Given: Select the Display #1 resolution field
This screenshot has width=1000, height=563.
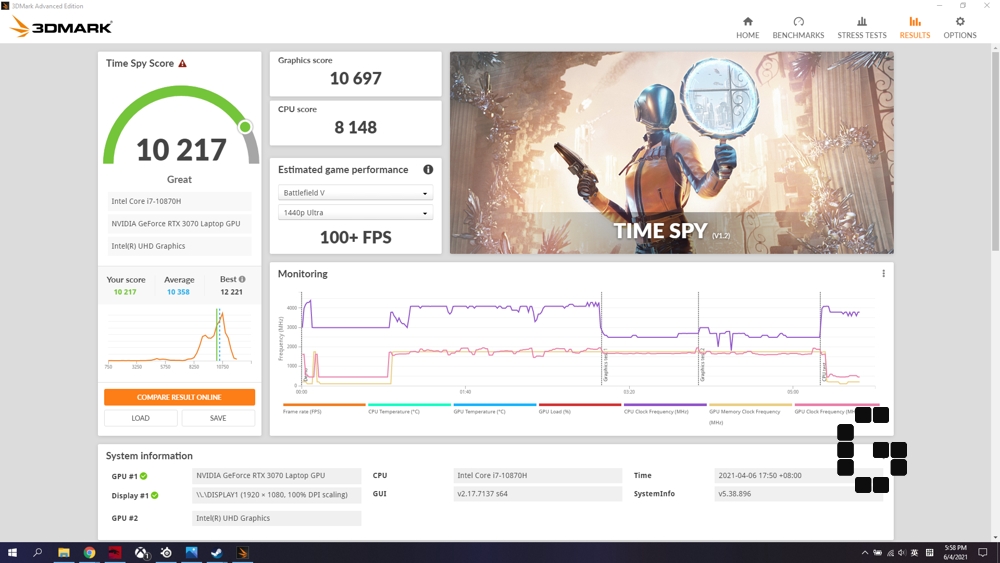Looking at the screenshot, I should pyautogui.click(x=276, y=495).
